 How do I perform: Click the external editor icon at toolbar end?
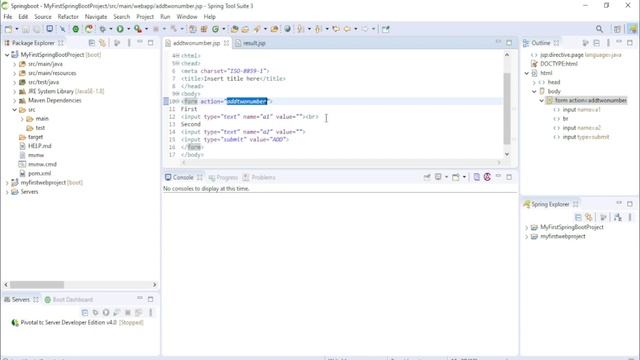[x=385, y=29]
